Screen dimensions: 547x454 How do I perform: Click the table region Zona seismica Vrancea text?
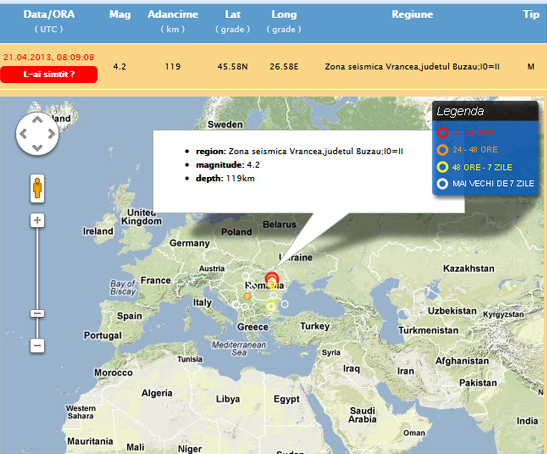pos(412,67)
